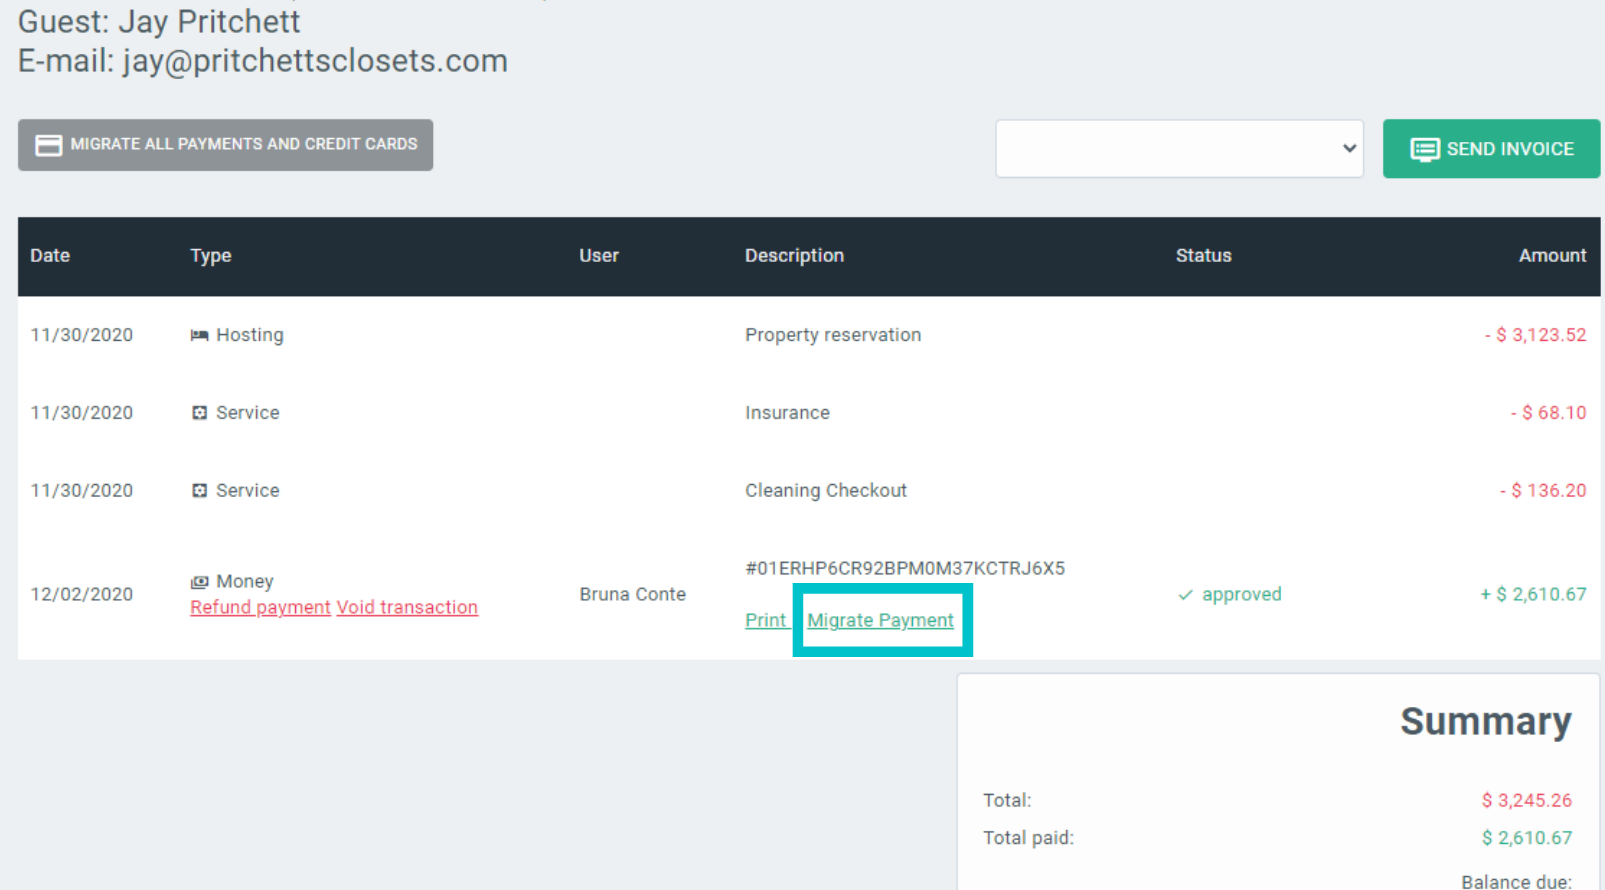
Task: Click the Amount column header
Action: pos(1551,256)
